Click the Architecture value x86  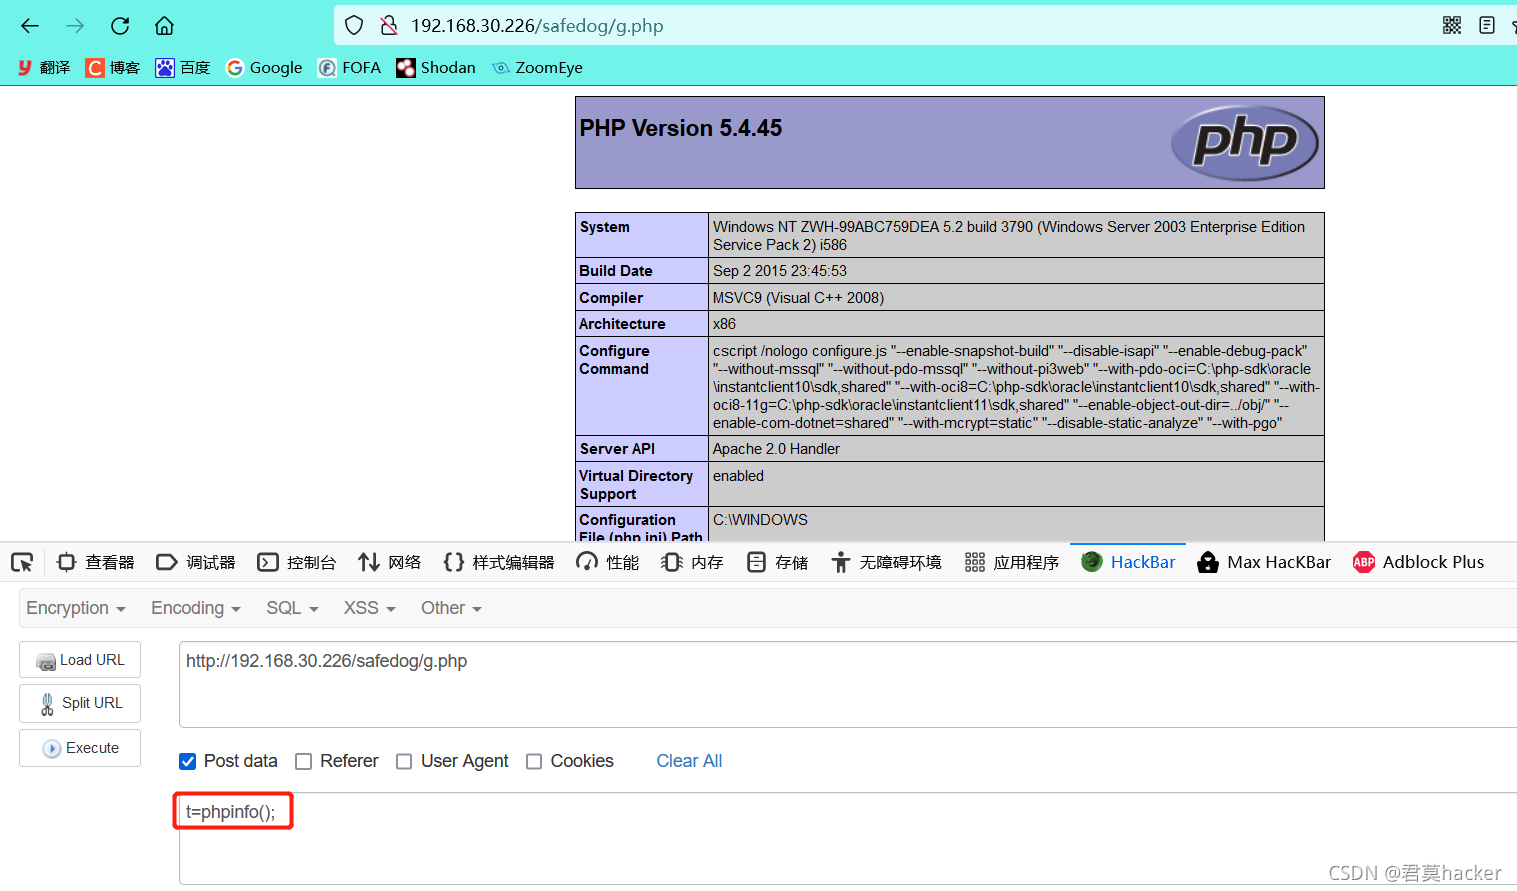[724, 324]
